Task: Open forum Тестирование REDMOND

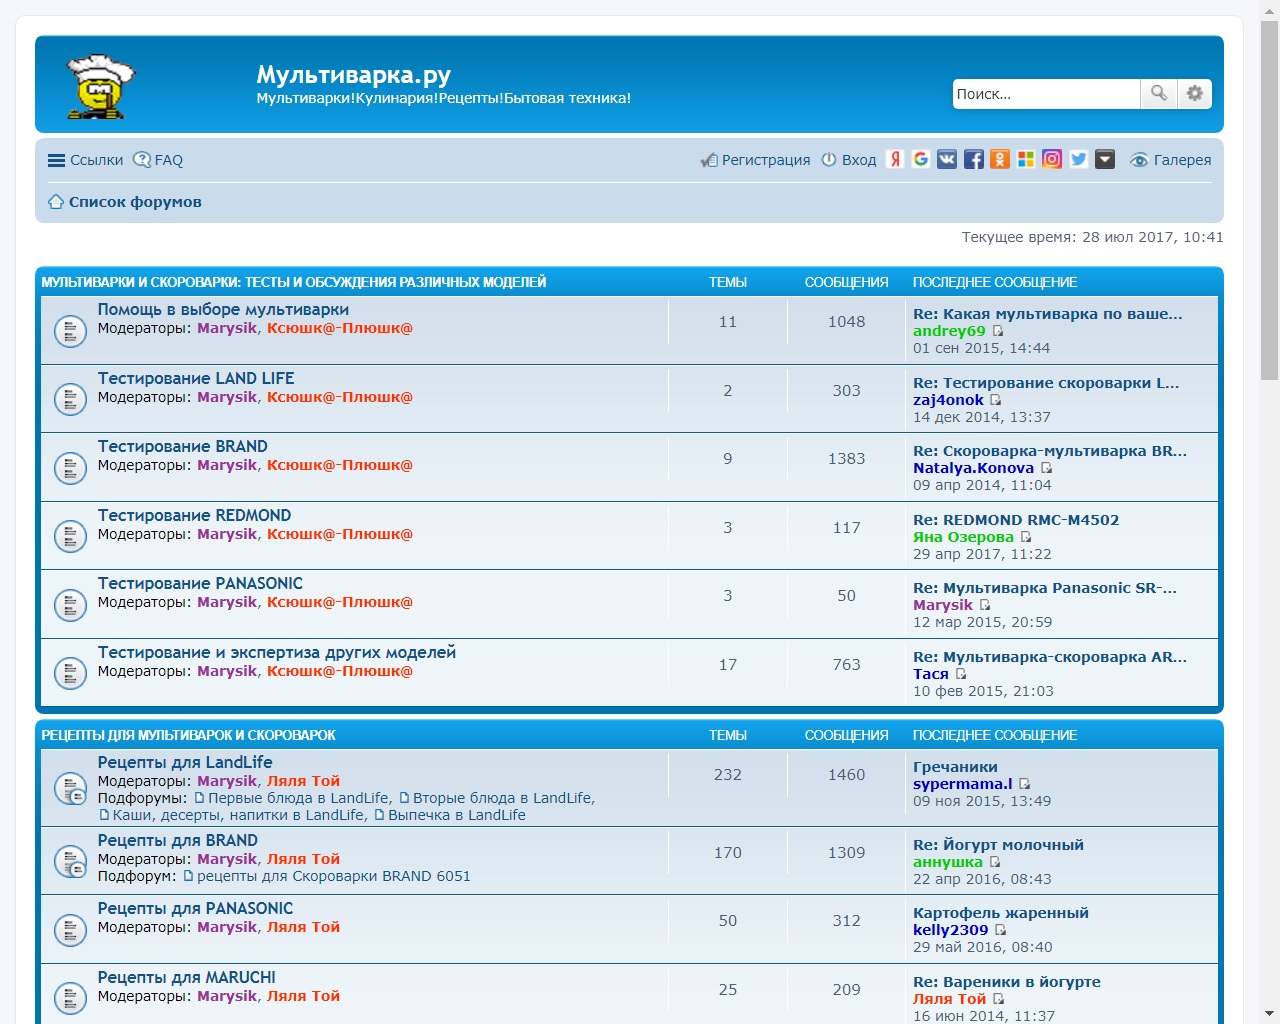Action: click(x=194, y=516)
